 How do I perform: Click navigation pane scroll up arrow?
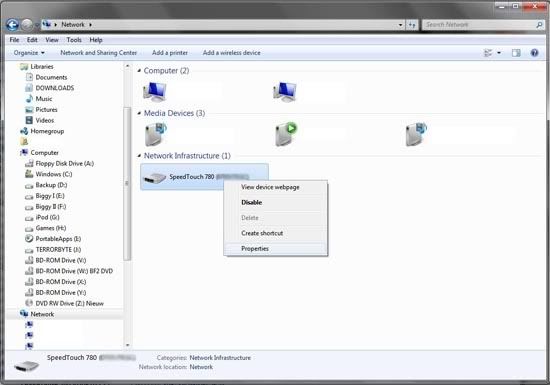click(x=127, y=66)
